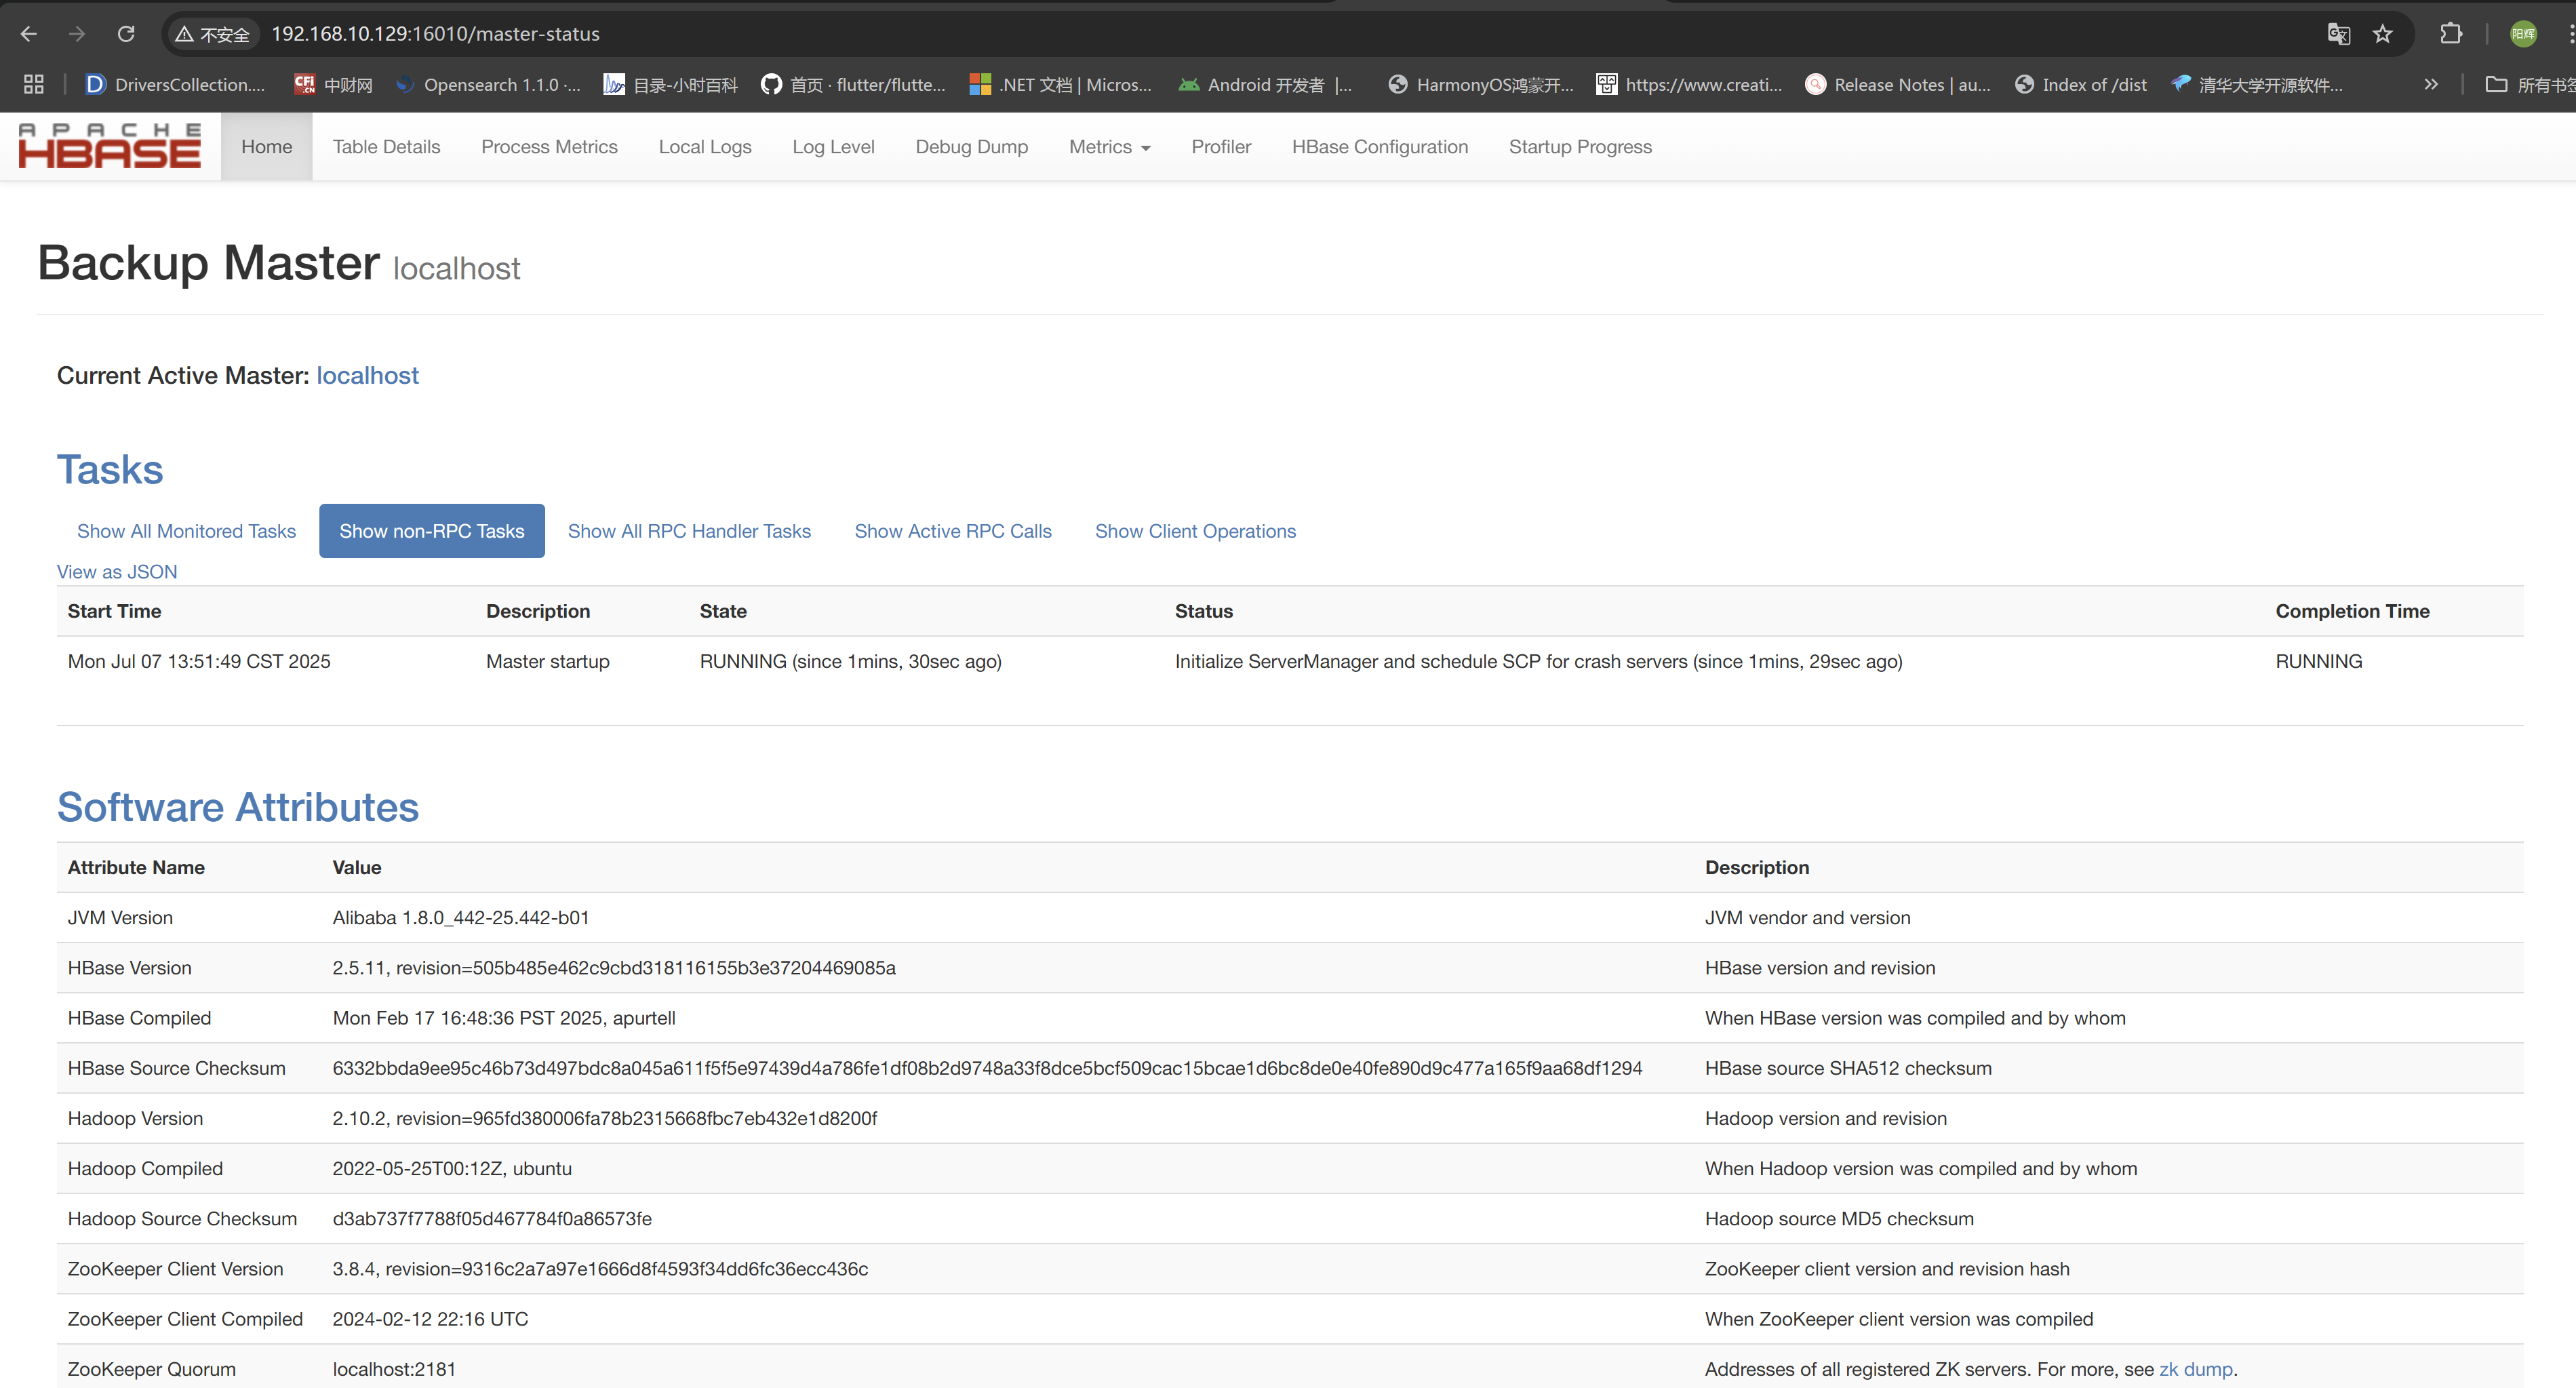
Task: Go to HBase Configuration page
Action: (1379, 147)
